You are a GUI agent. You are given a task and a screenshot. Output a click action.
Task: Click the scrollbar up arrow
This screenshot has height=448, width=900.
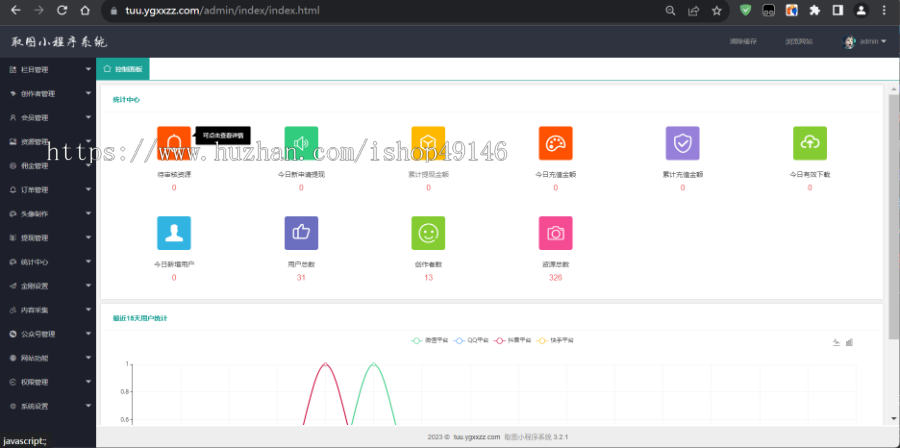894,89
